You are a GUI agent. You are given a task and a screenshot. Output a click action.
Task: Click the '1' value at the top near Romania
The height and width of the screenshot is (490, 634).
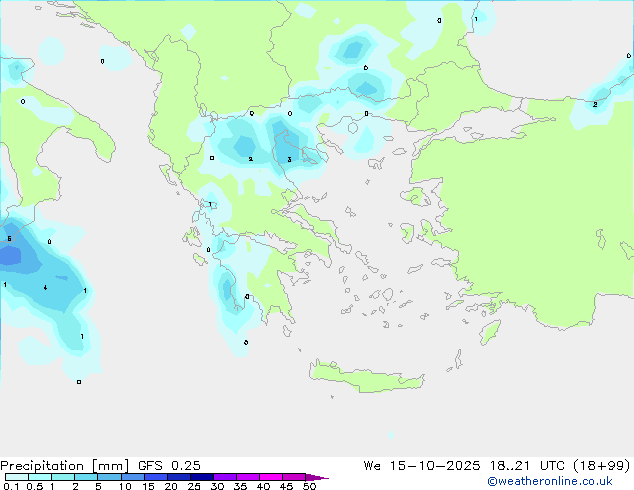476,19
